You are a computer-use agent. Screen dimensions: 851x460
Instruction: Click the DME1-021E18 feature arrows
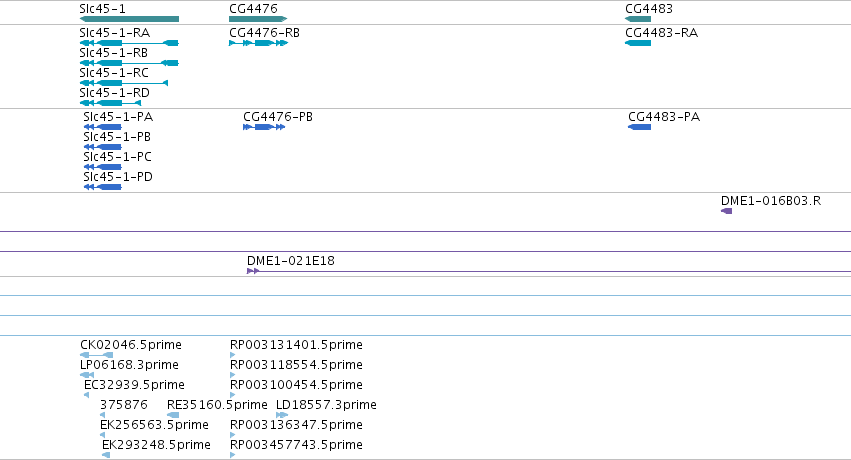[x=253, y=271]
